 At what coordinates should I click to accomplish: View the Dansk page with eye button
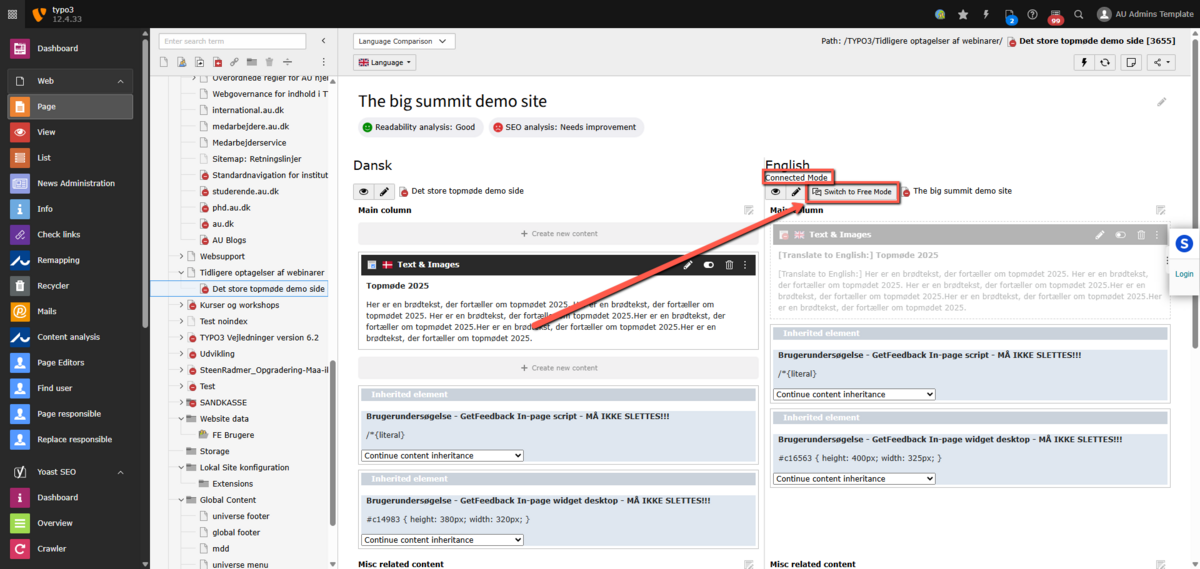[x=364, y=191]
